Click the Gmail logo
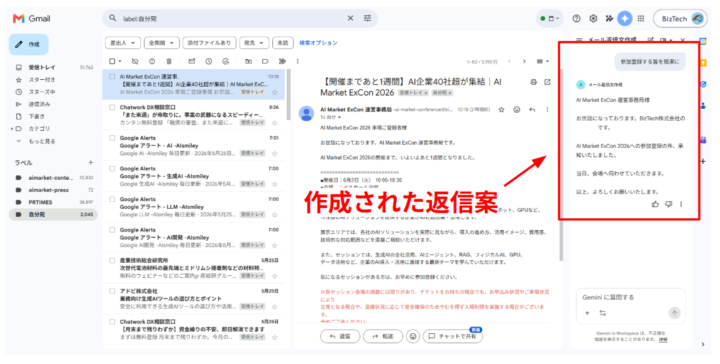 point(31,18)
